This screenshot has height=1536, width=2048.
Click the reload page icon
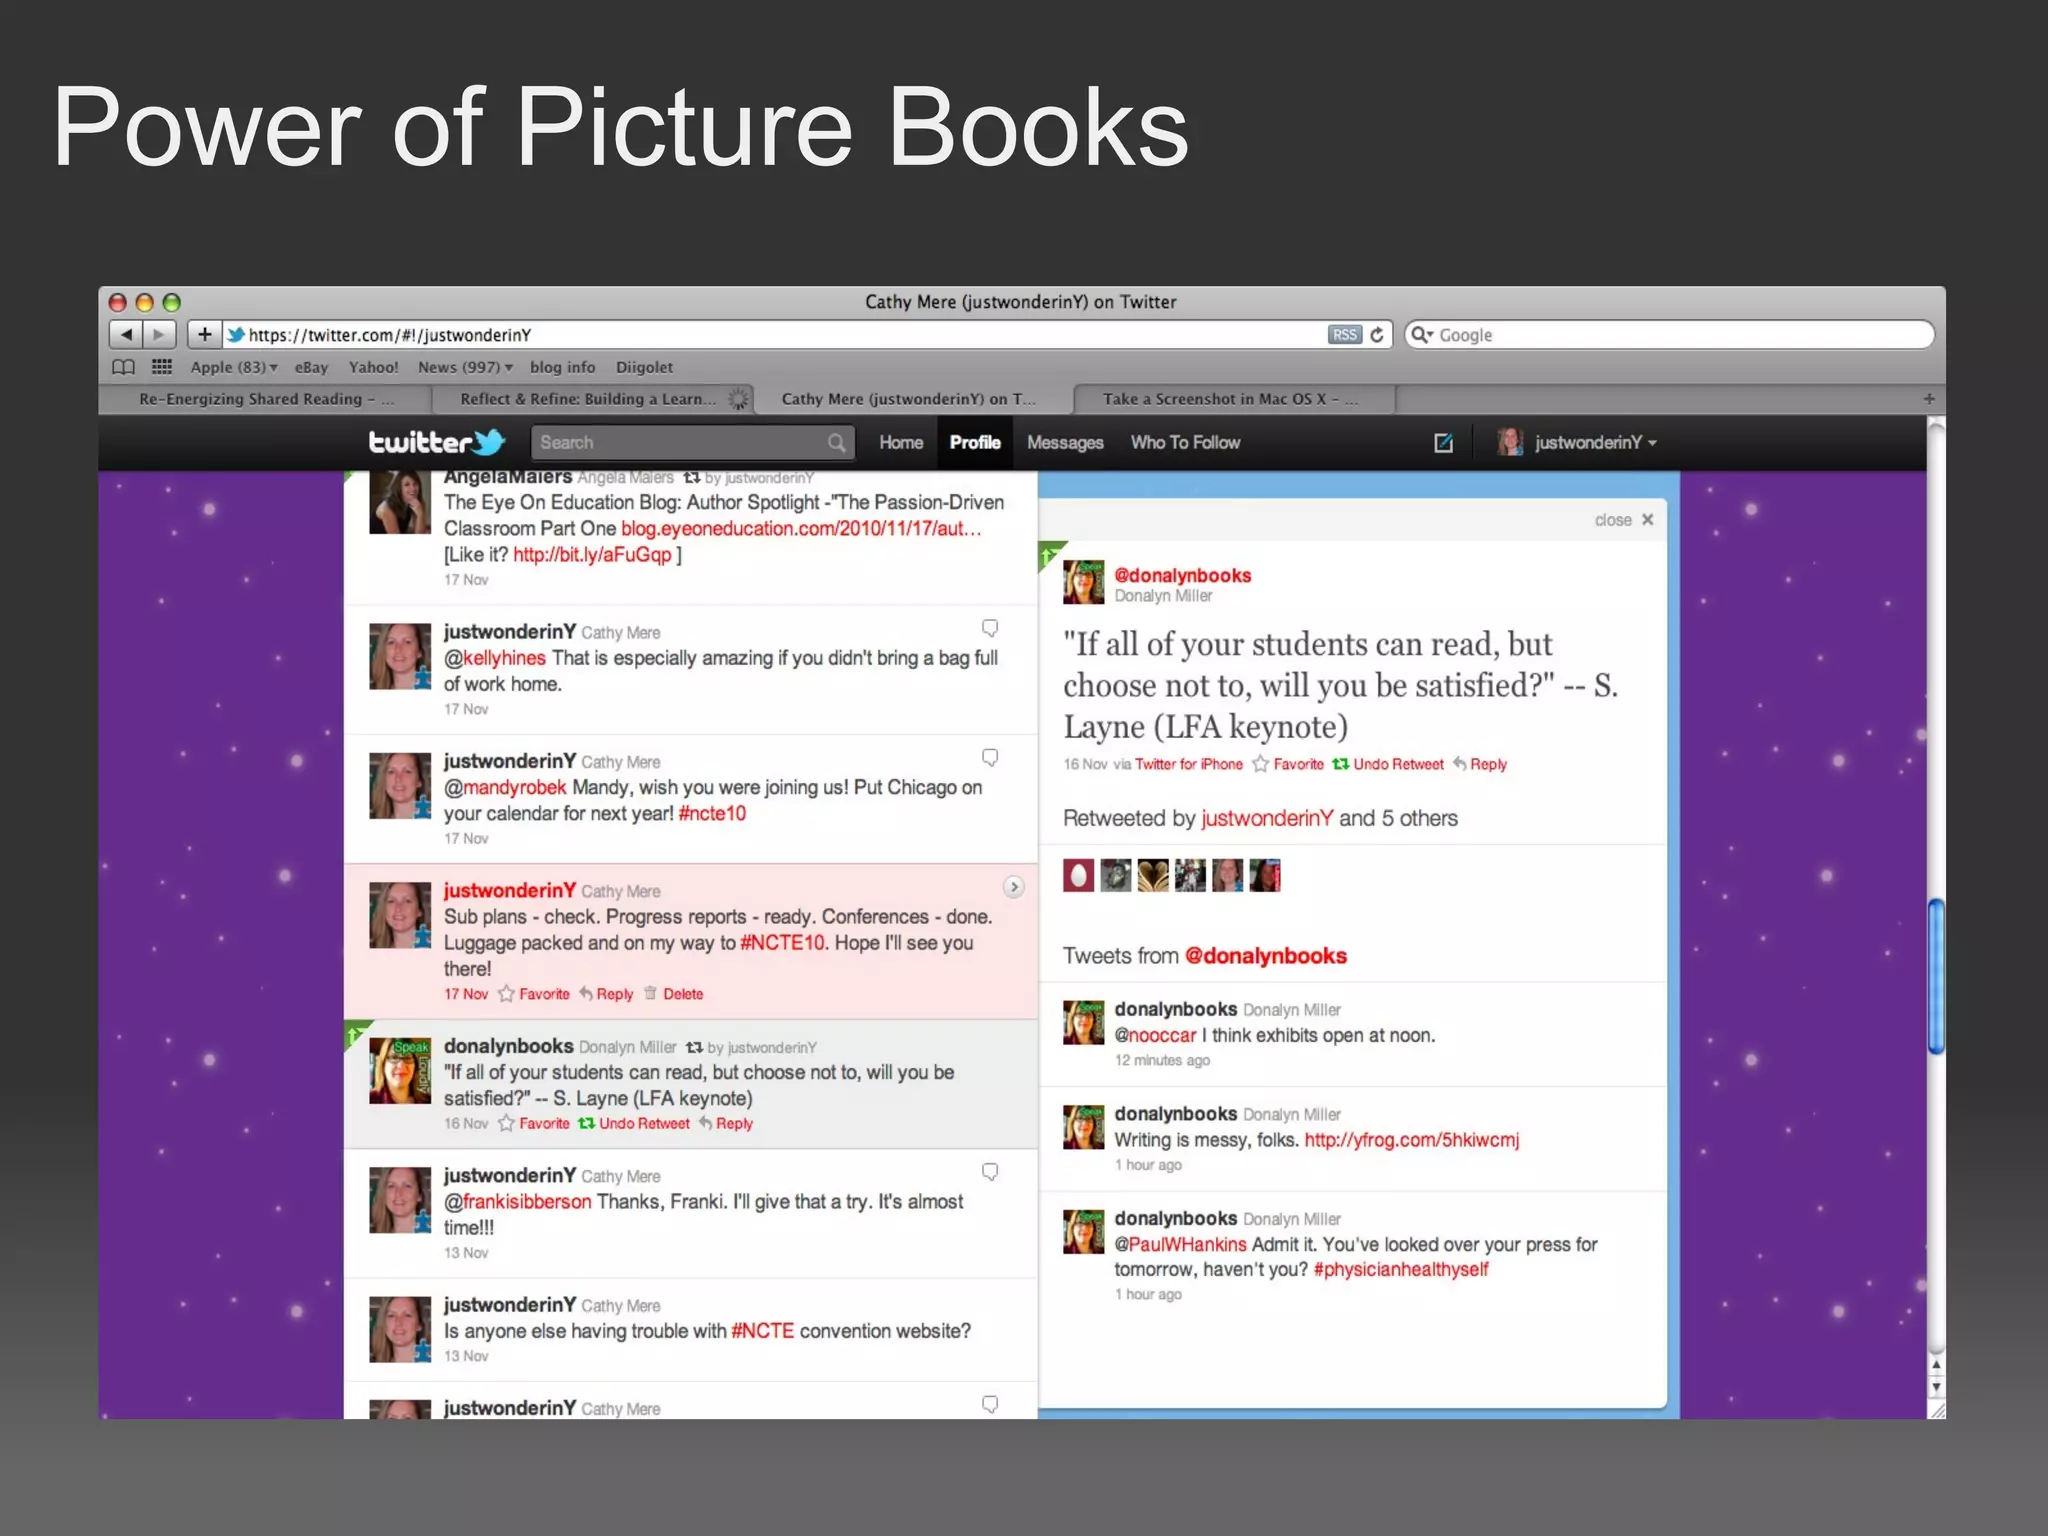pyautogui.click(x=1377, y=335)
